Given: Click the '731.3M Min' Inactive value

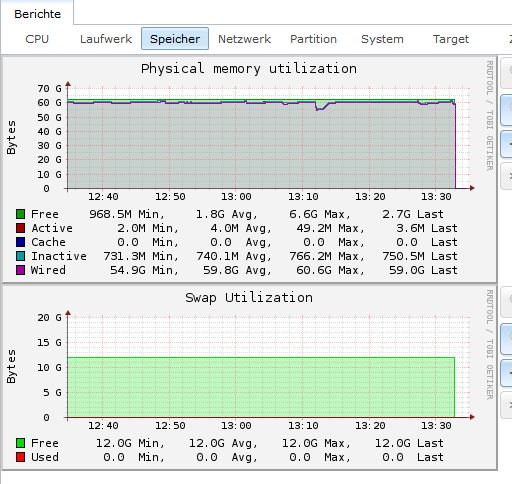Looking at the screenshot, I should (141, 256).
